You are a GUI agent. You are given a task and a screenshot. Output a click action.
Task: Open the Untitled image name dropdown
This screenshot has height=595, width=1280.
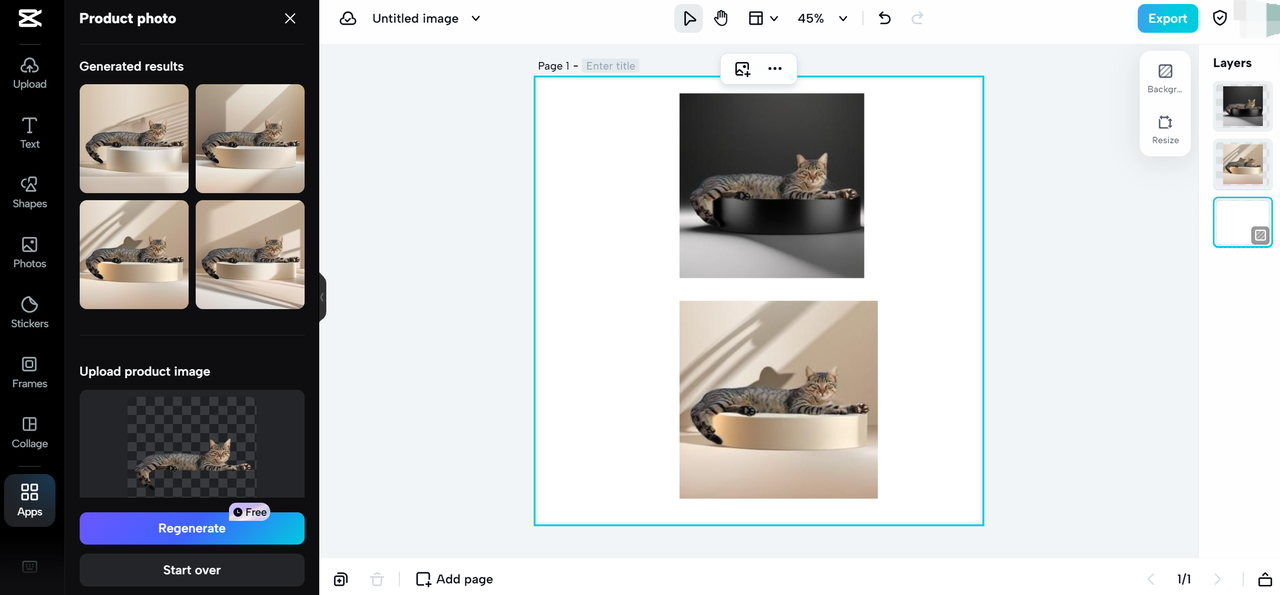click(x=426, y=19)
